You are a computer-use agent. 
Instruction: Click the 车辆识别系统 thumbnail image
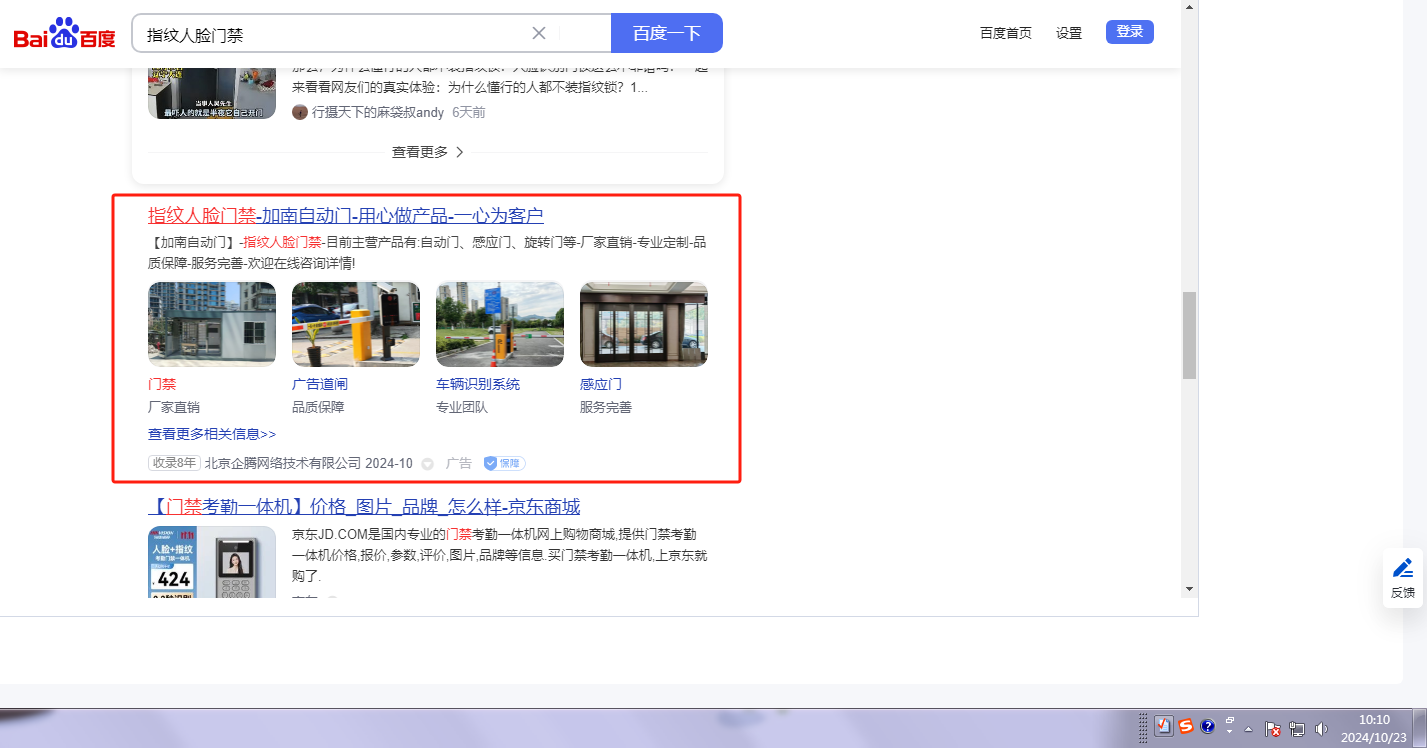point(500,324)
